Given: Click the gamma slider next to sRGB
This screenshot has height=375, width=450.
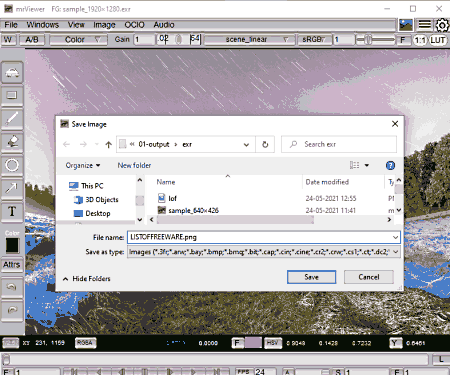Looking at the screenshot, I should pyautogui.click(x=375, y=40).
